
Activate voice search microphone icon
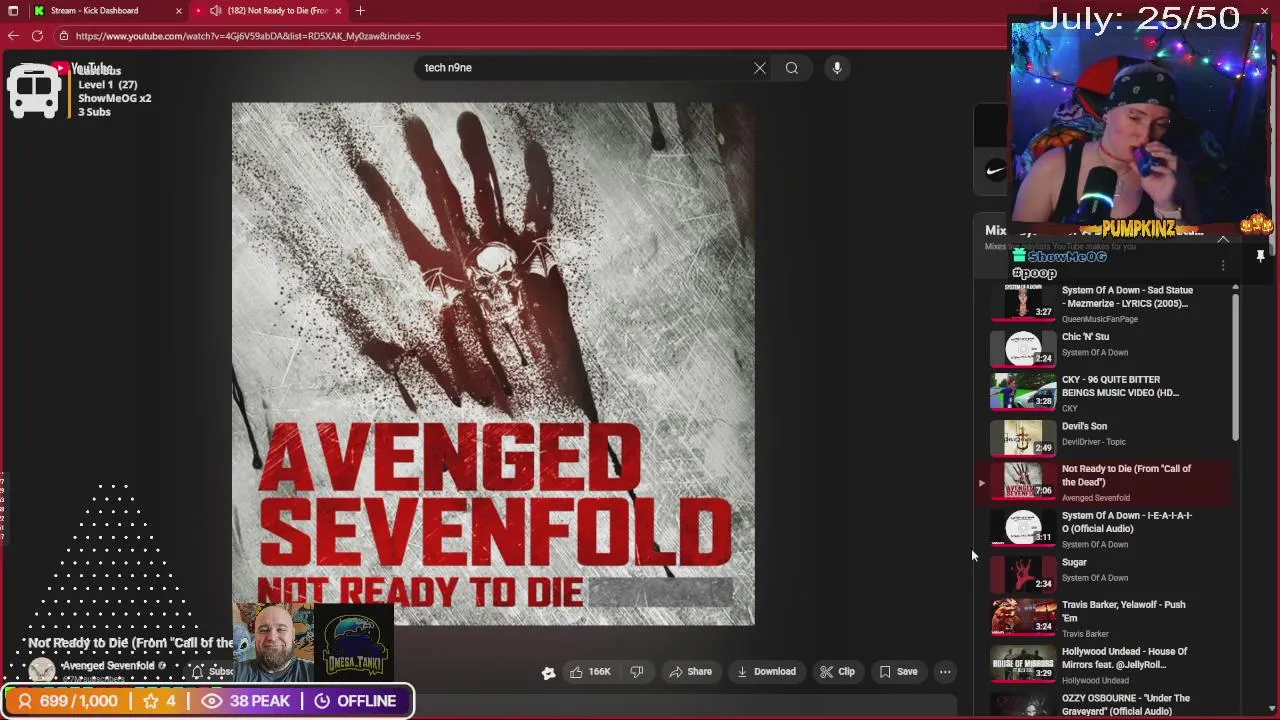pos(837,68)
